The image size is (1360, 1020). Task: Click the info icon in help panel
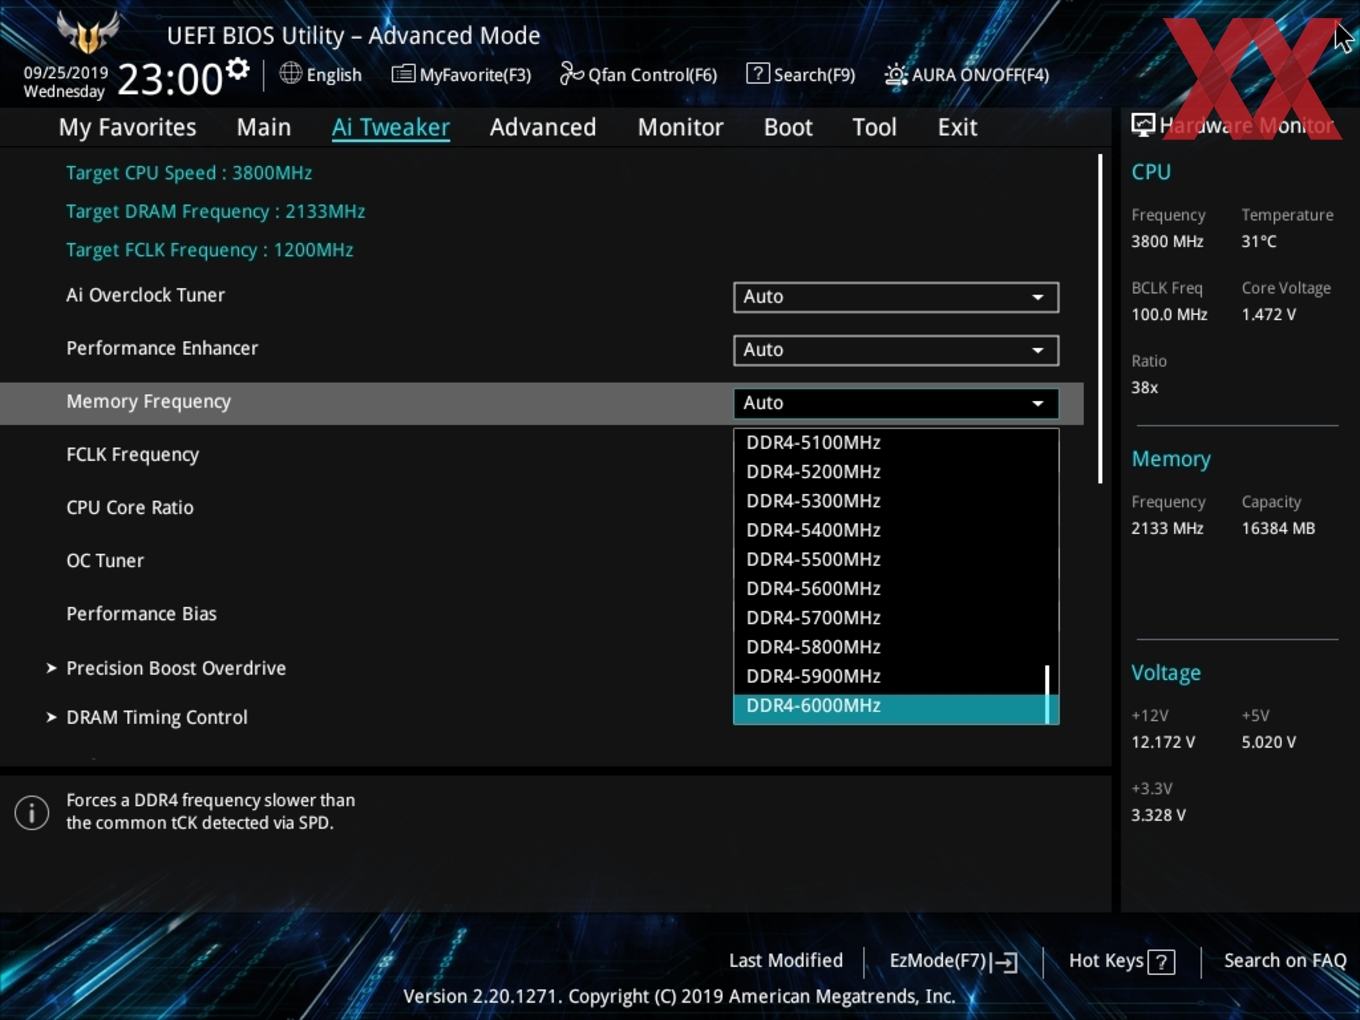[32, 812]
